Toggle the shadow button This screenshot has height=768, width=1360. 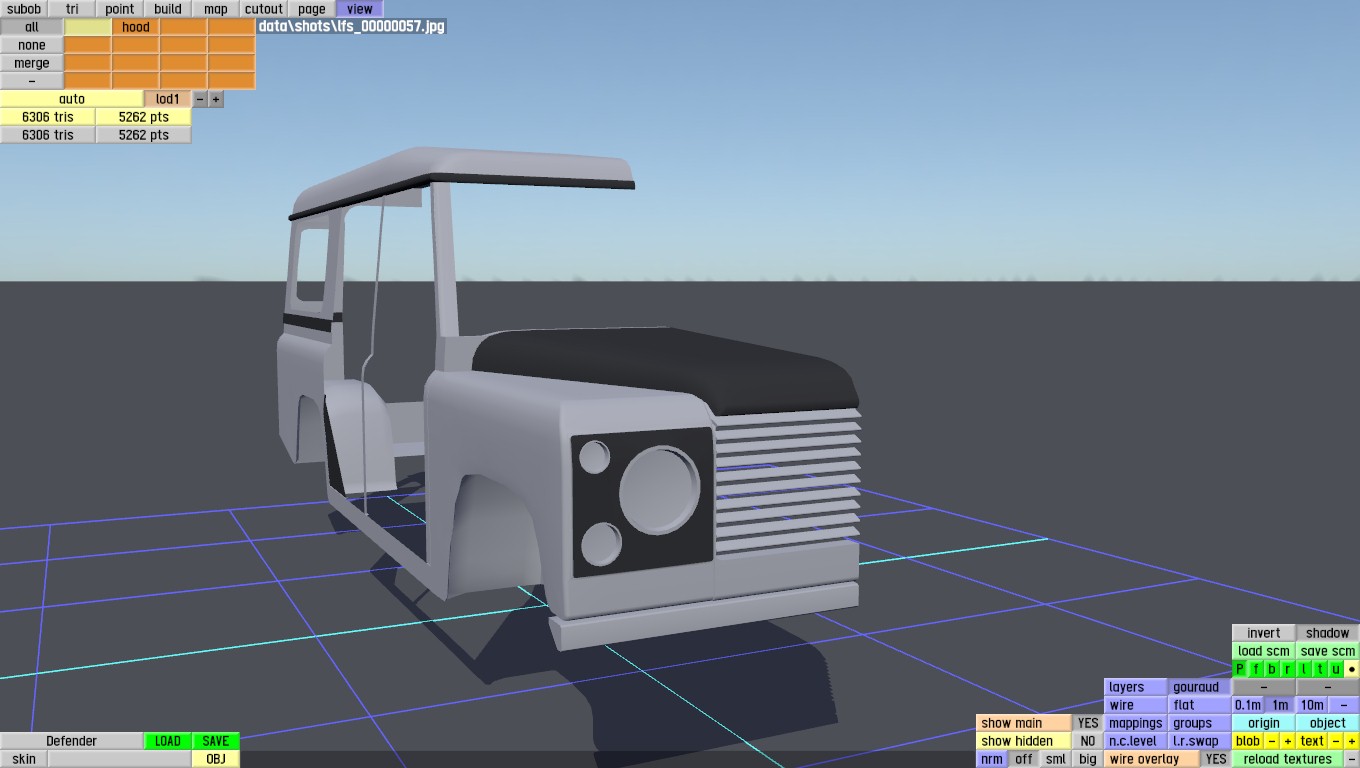pos(1328,633)
